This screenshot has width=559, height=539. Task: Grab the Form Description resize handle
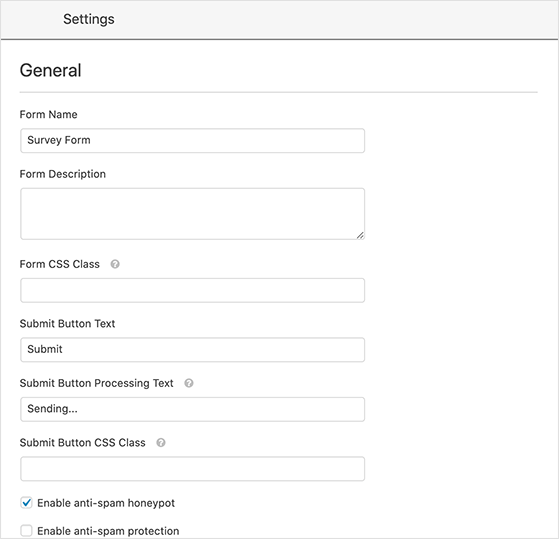click(360, 235)
